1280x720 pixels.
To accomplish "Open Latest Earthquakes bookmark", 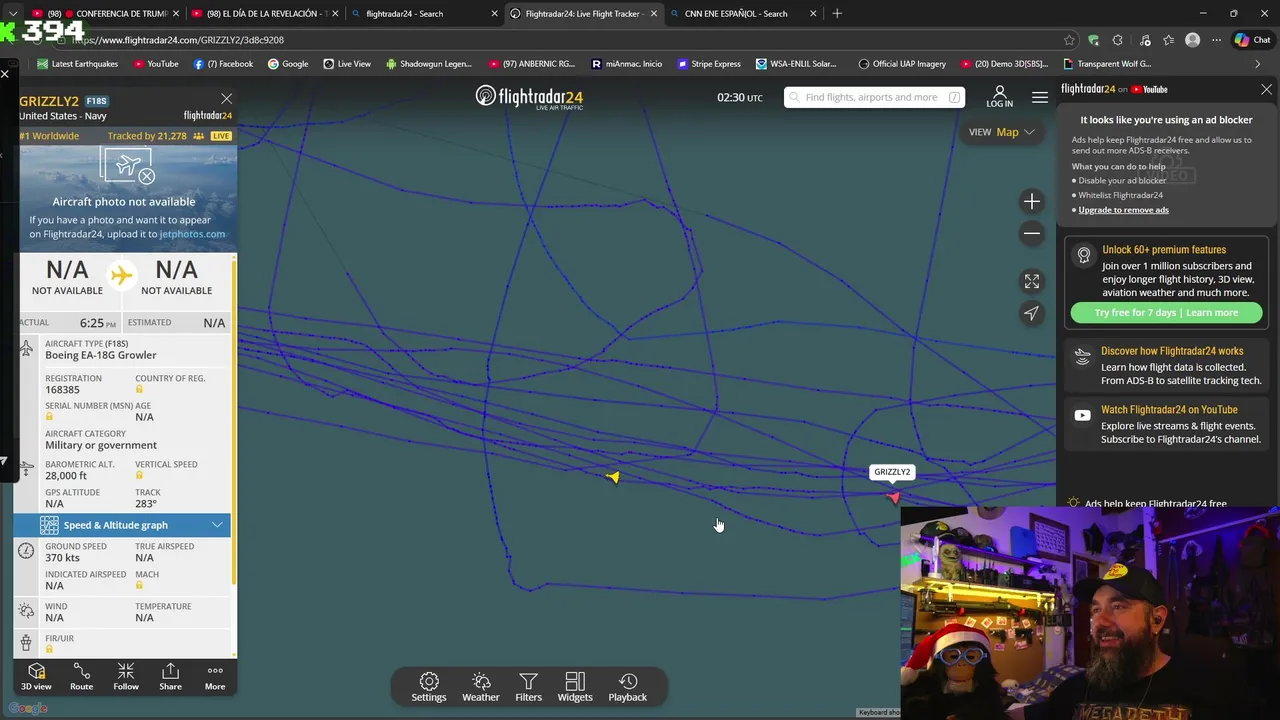I will coord(78,64).
